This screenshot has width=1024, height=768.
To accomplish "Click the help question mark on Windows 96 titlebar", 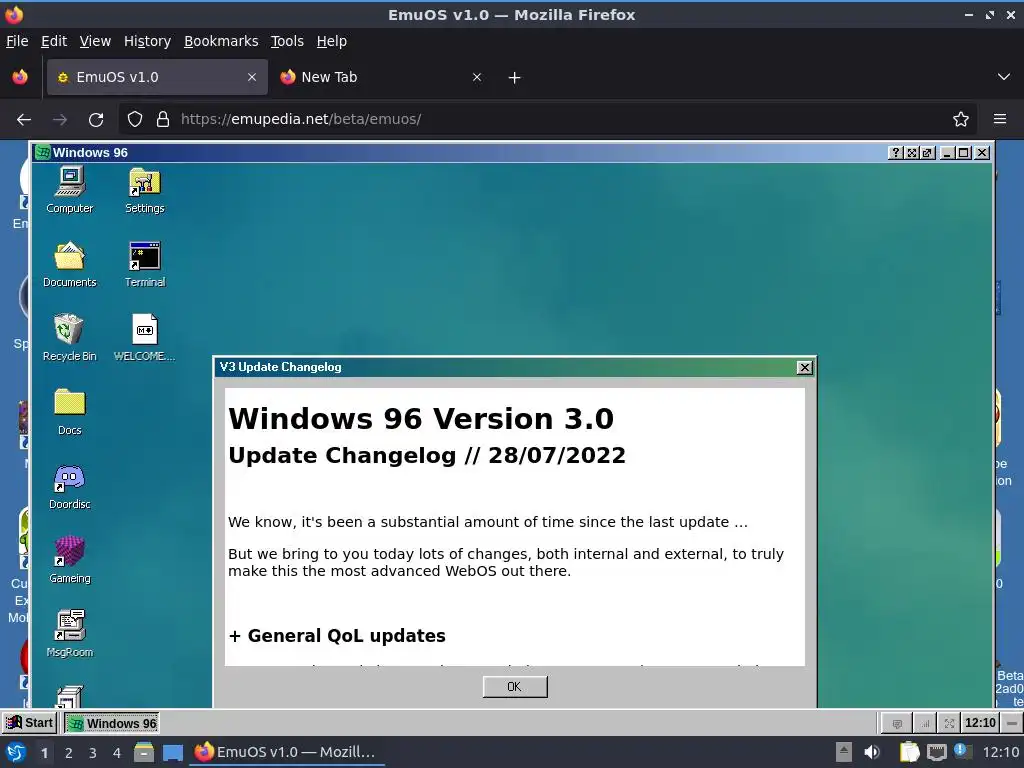I will [x=895, y=153].
